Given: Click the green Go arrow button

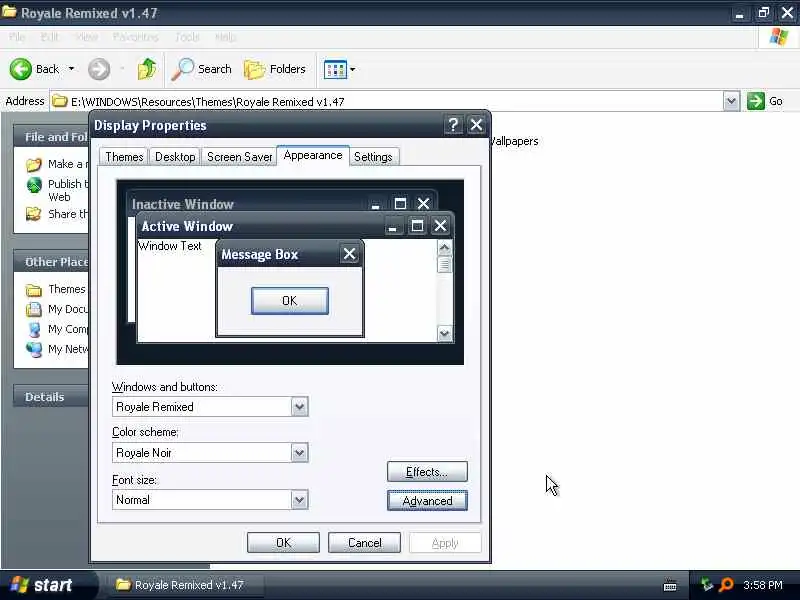Looking at the screenshot, I should [756, 101].
